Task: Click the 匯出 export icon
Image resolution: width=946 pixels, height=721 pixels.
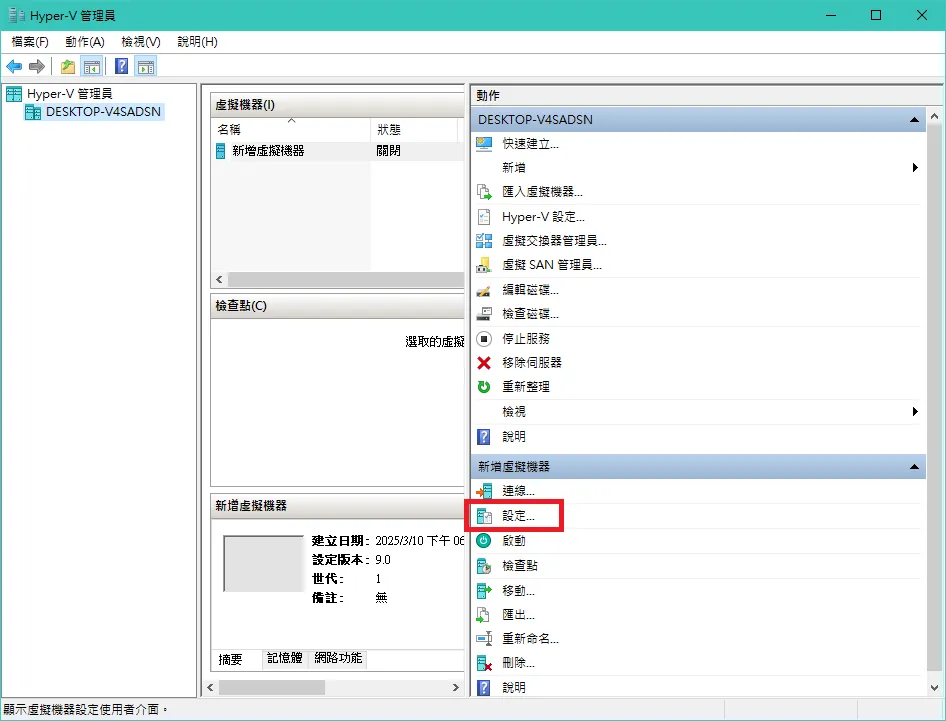Action: coord(484,615)
